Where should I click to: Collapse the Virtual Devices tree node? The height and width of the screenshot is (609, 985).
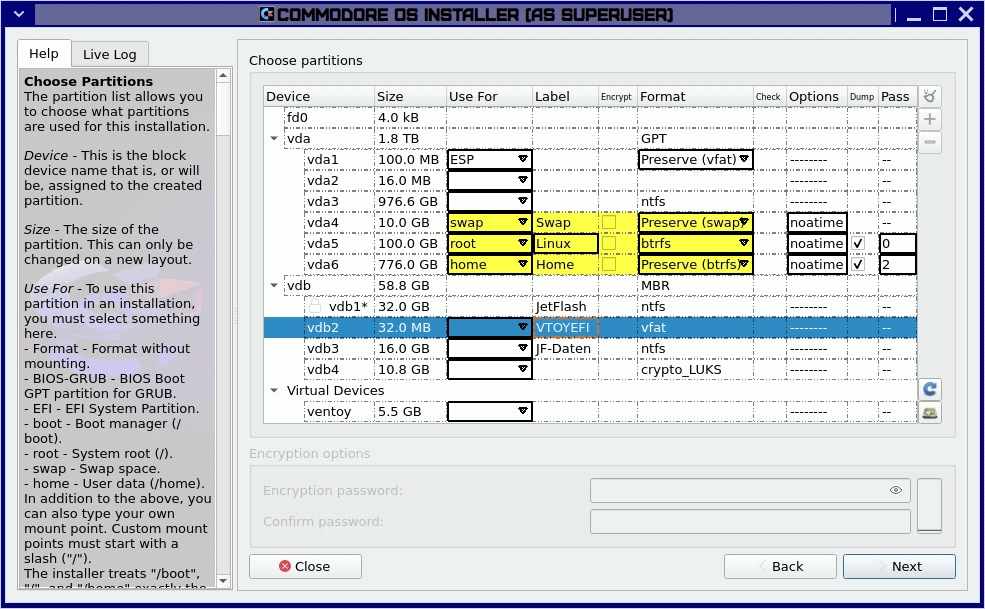pos(274,390)
